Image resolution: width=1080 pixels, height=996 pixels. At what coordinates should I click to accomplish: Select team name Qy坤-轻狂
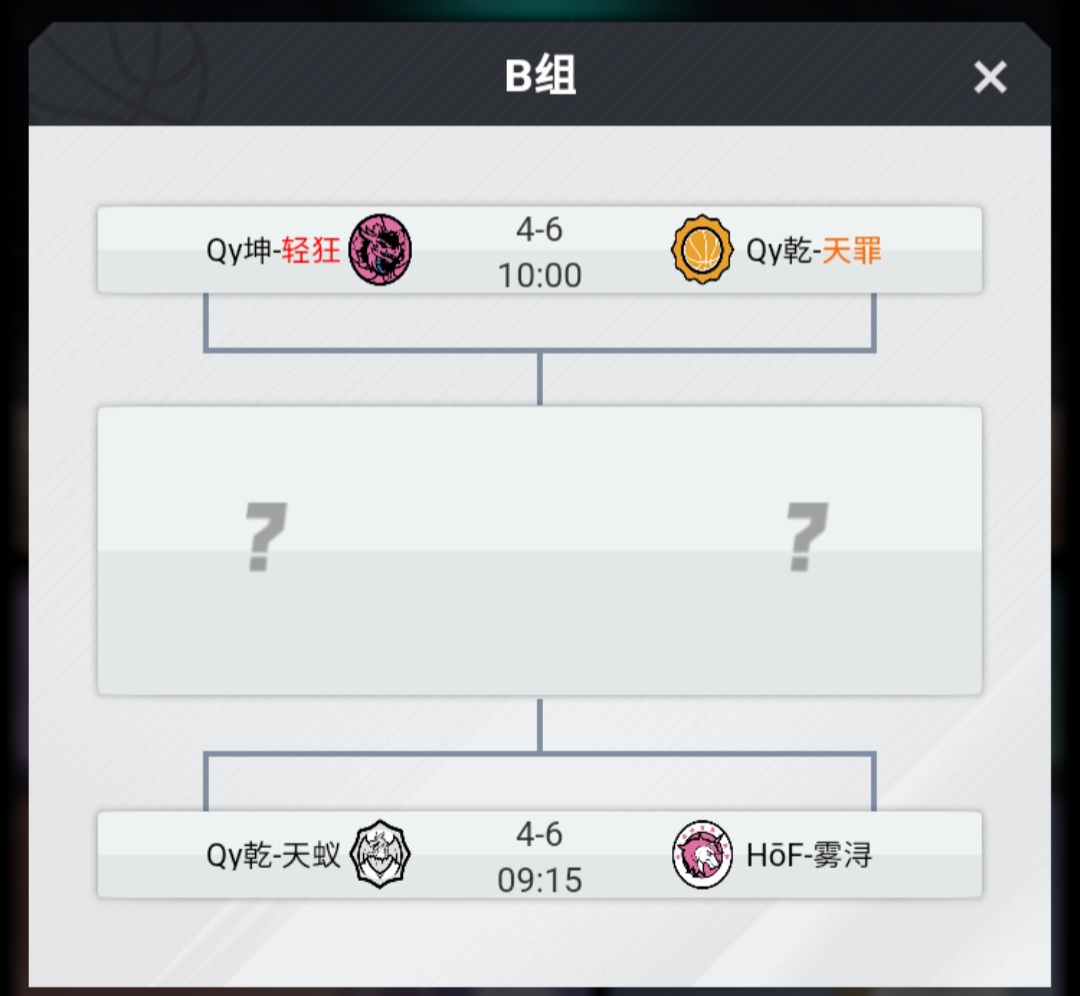[x=273, y=250]
